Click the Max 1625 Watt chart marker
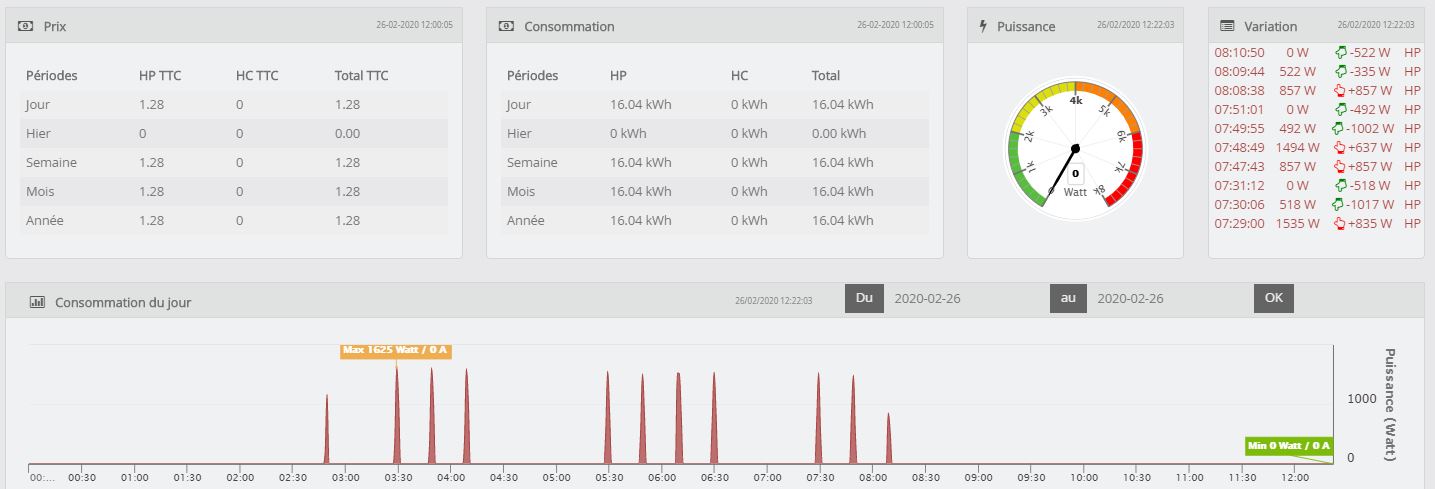Screen dimensions: 1435x489 pos(395,350)
